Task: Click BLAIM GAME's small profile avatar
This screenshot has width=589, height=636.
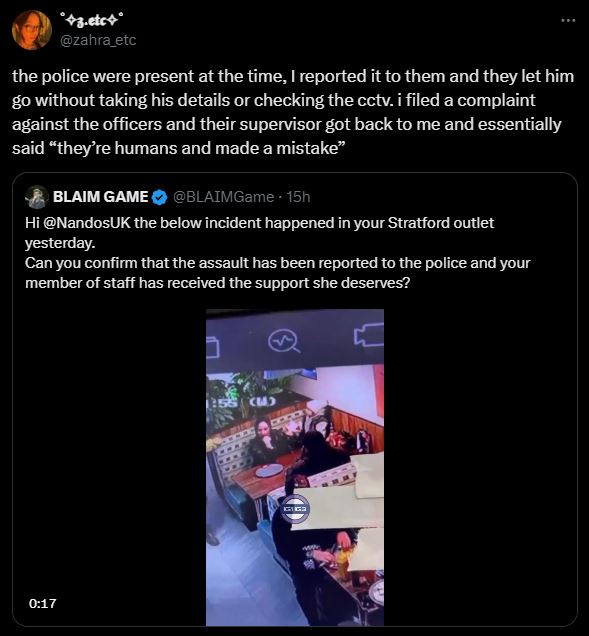Action: [37, 197]
